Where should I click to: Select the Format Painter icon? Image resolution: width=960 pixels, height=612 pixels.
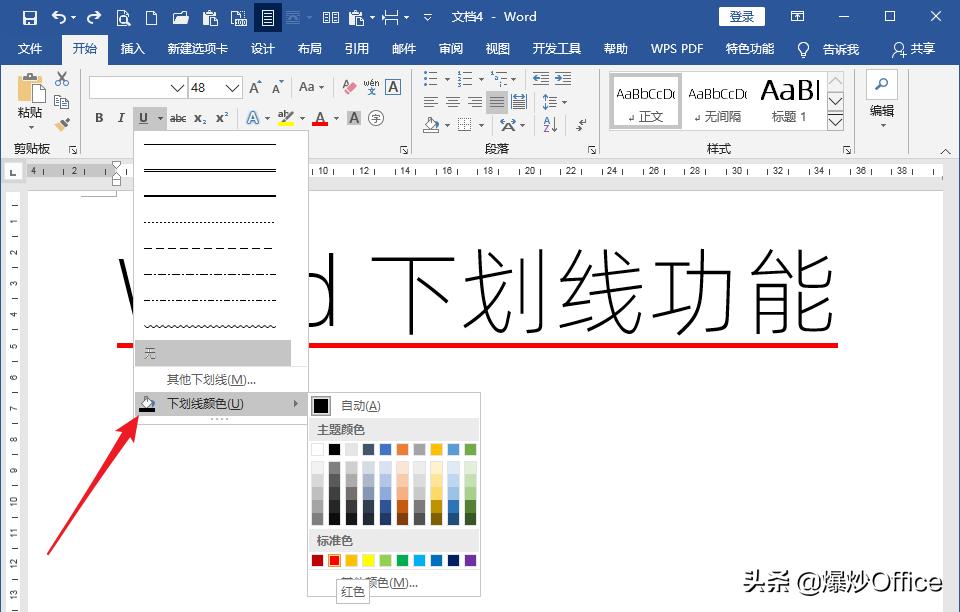pyautogui.click(x=60, y=123)
